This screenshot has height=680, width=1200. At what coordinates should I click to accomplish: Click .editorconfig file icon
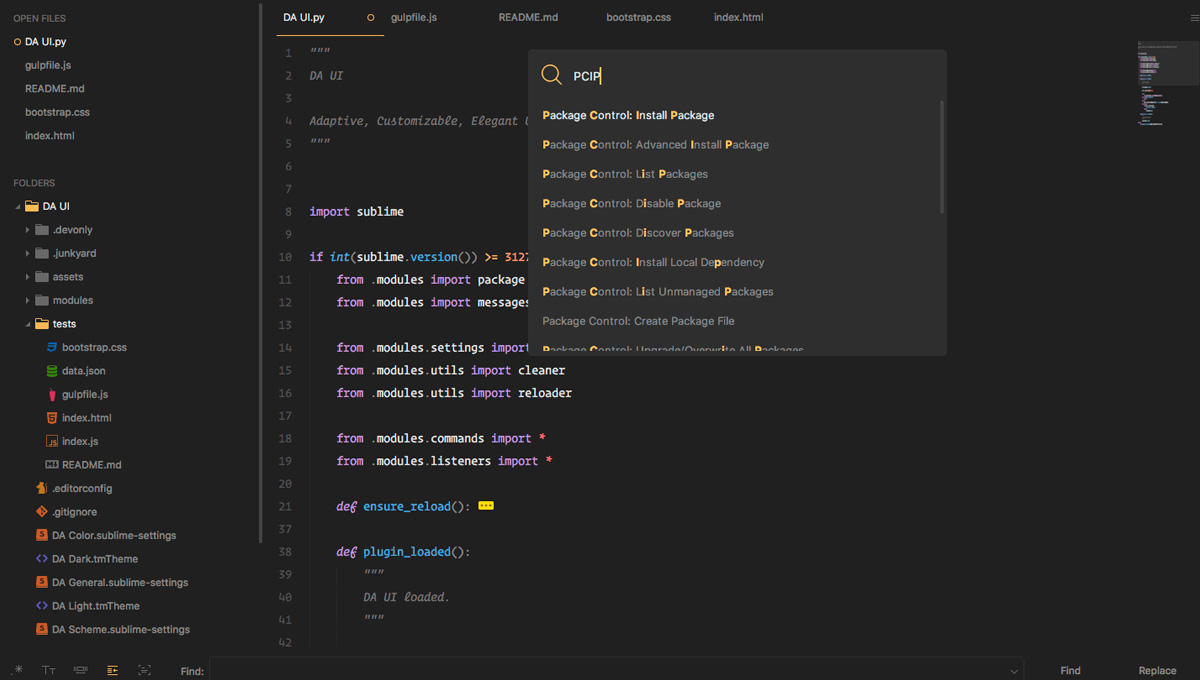tap(42, 488)
